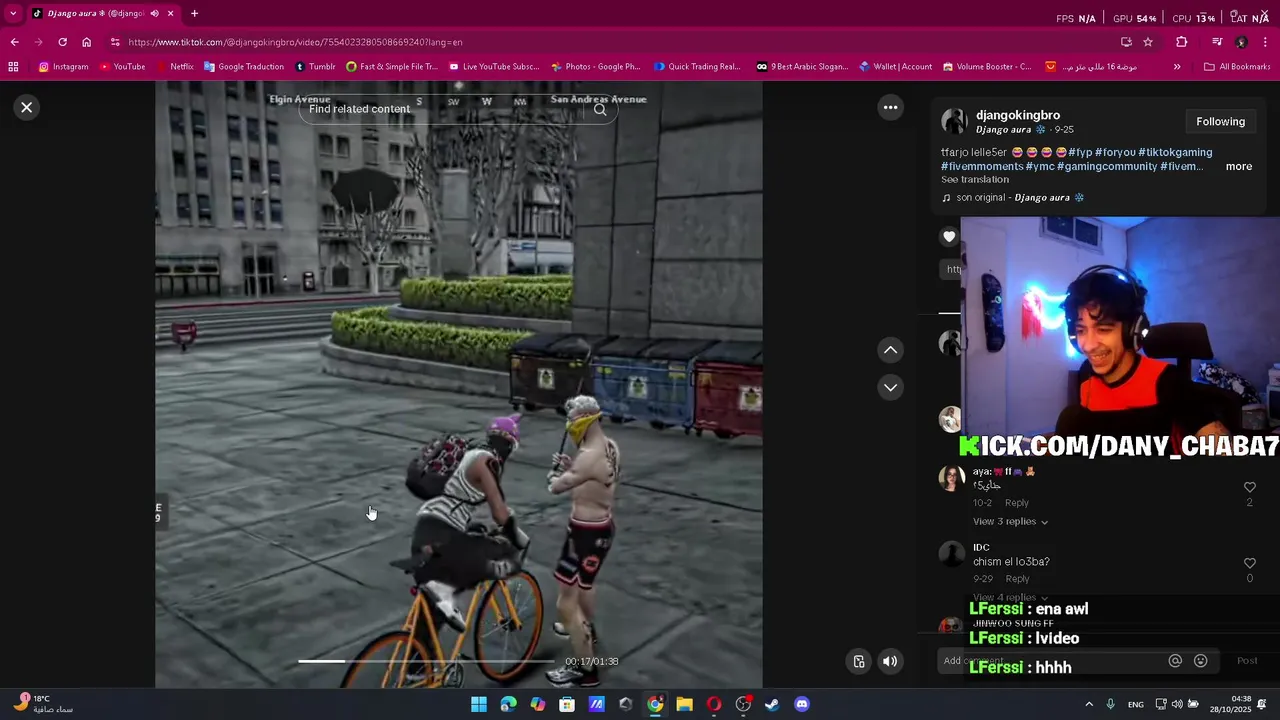Open the #gamingcommunity hashtag
This screenshot has height=720, width=1280.
point(1106,166)
